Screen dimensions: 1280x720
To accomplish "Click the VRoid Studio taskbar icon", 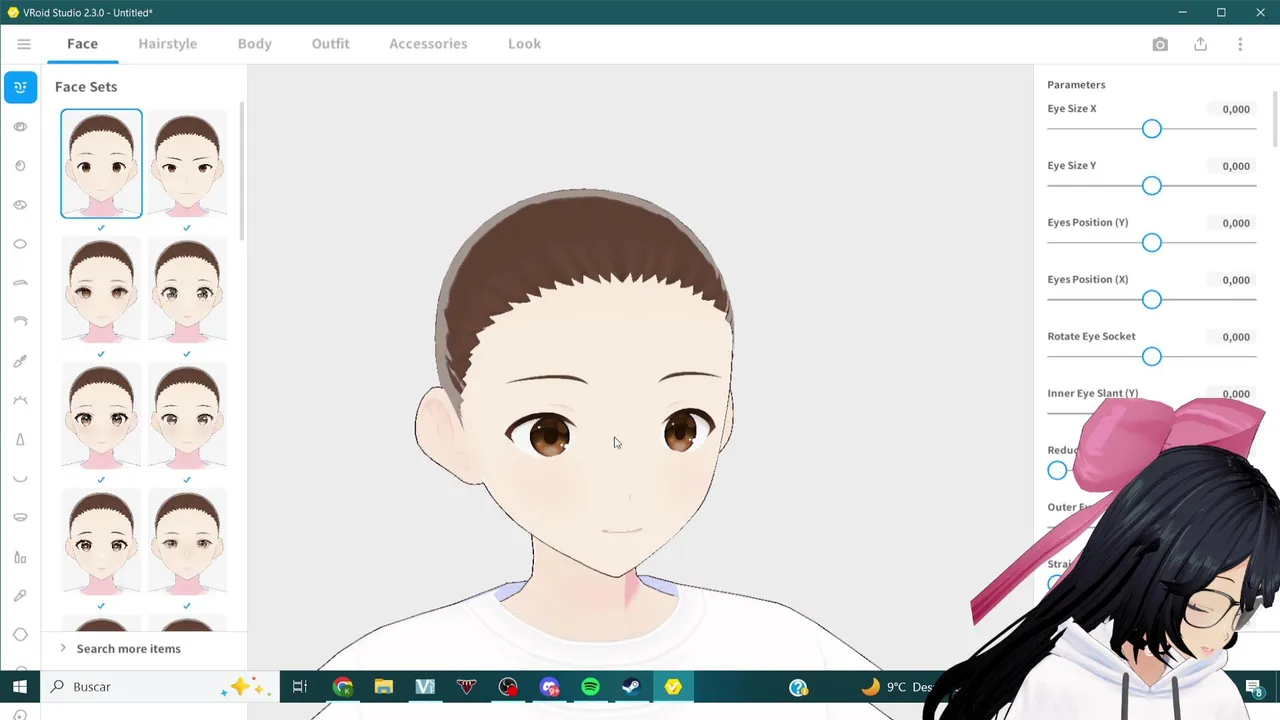I will [x=673, y=687].
